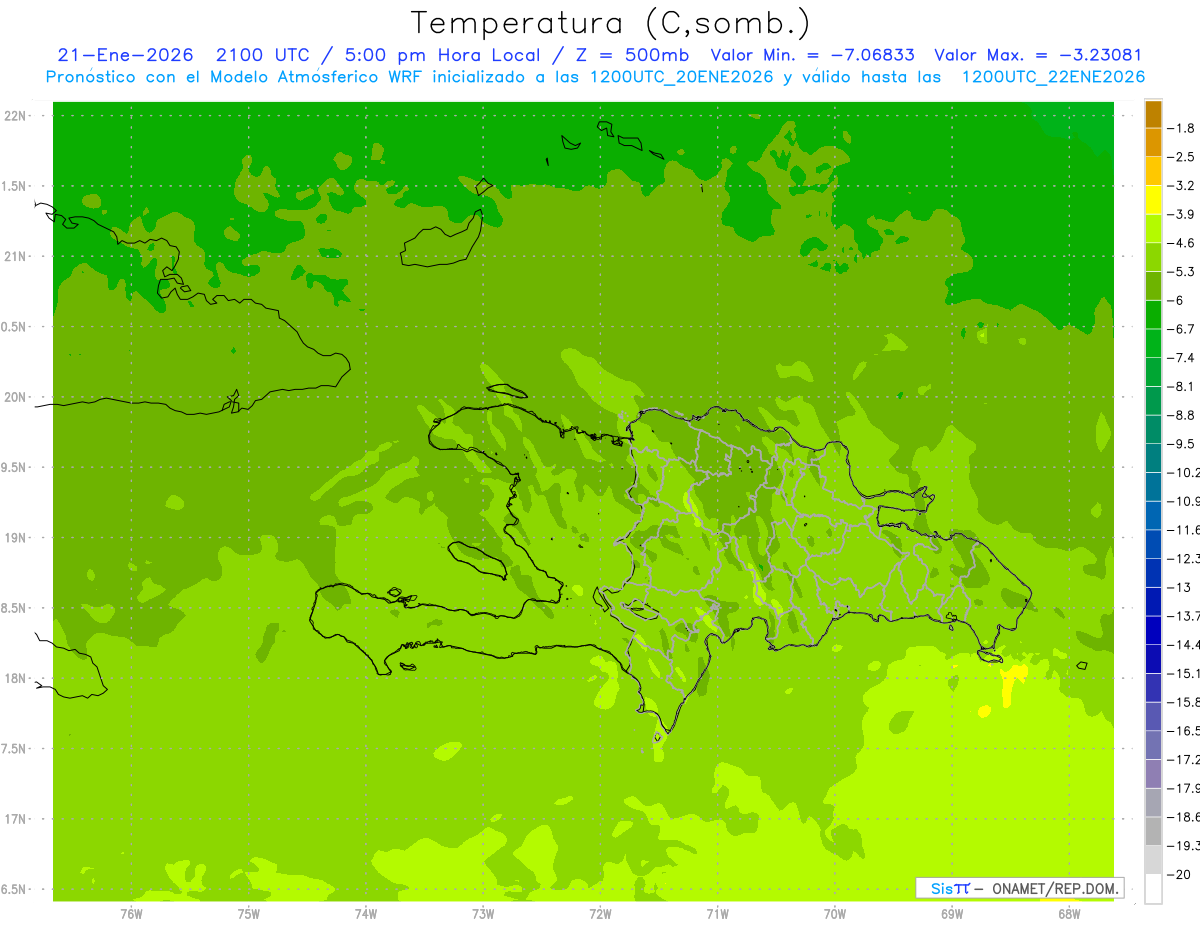
Task: Click the title 'Temperatura (C,somb.)'
Action: (x=611, y=23)
